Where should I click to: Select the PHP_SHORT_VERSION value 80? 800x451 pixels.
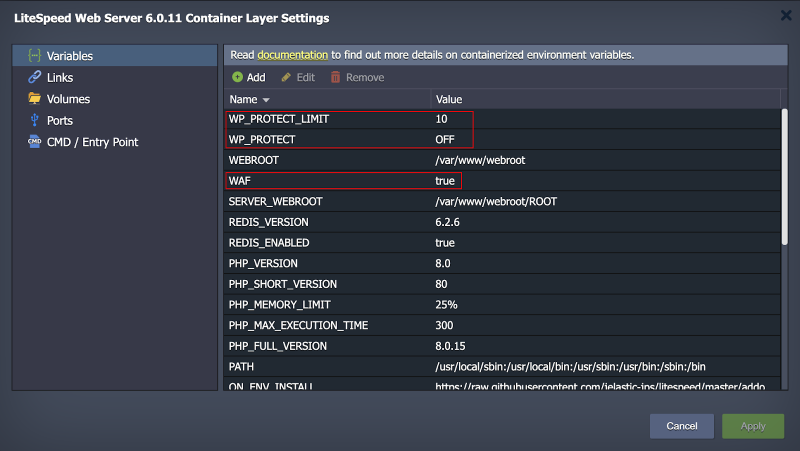[x=441, y=284]
